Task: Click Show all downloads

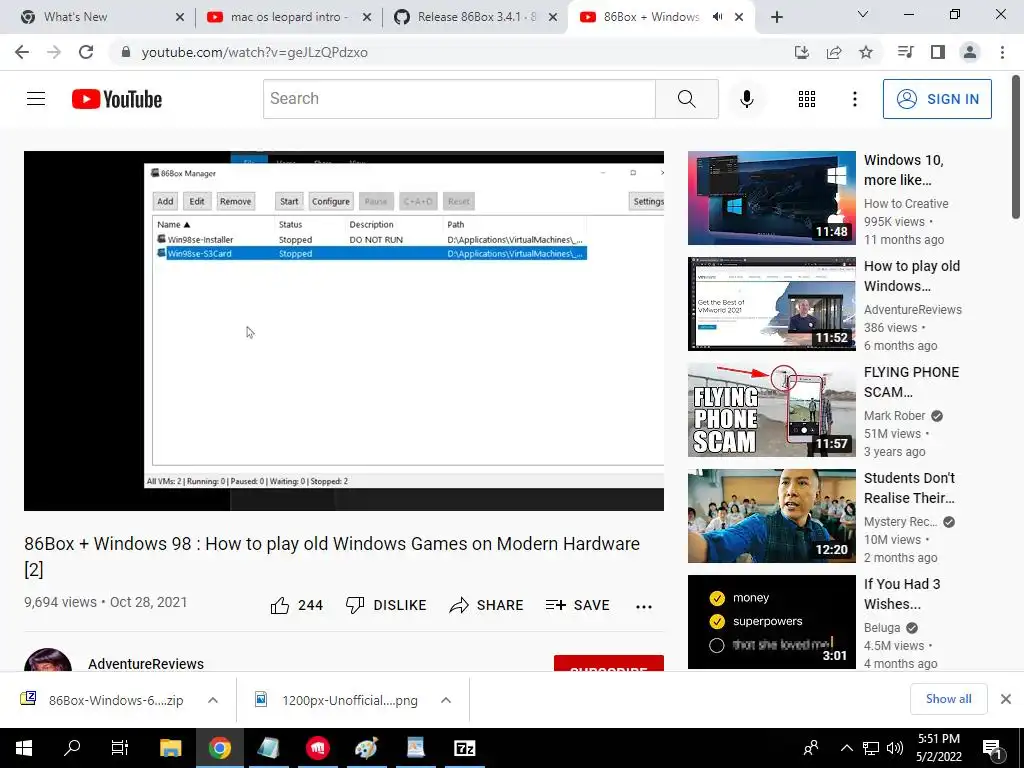Action: click(x=948, y=699)
